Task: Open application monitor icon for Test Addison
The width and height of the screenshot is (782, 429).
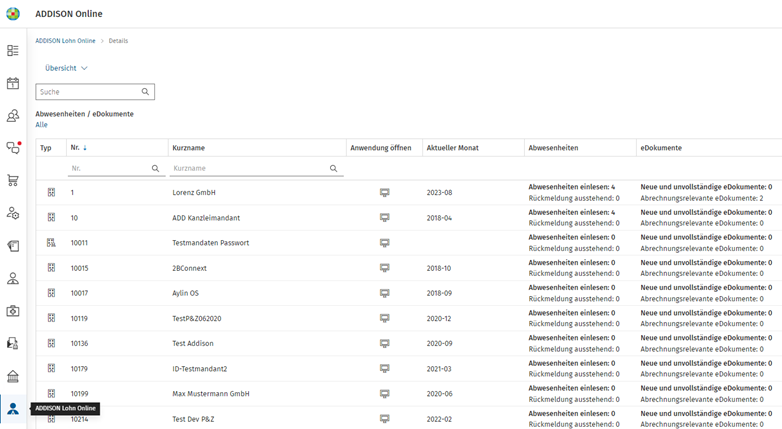Action: coord(385,344)
